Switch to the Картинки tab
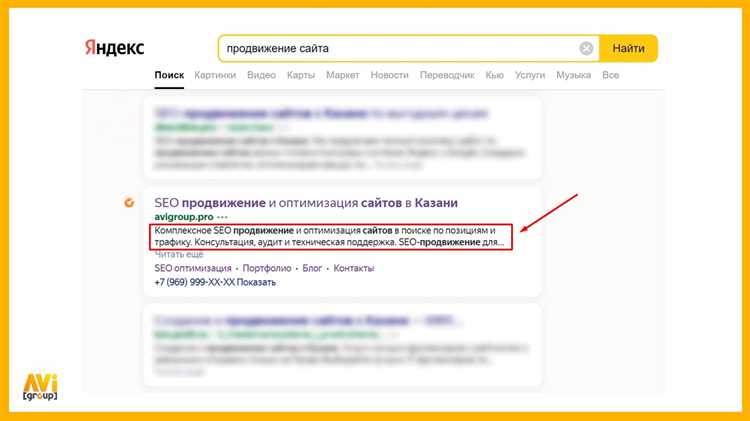Screen dimensions: 750x421 215,75
